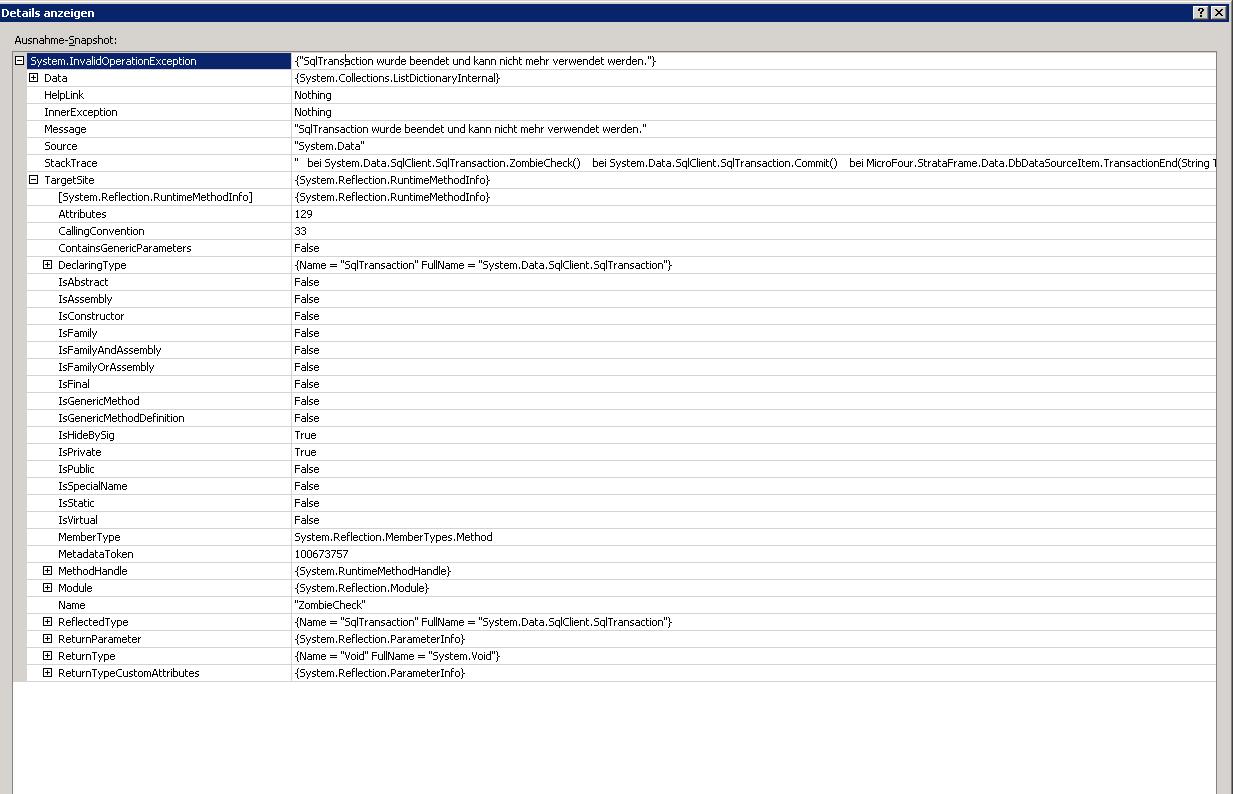Expand the DeclaringType property
The image size is (1233, 794).
(x=47, y=265)
